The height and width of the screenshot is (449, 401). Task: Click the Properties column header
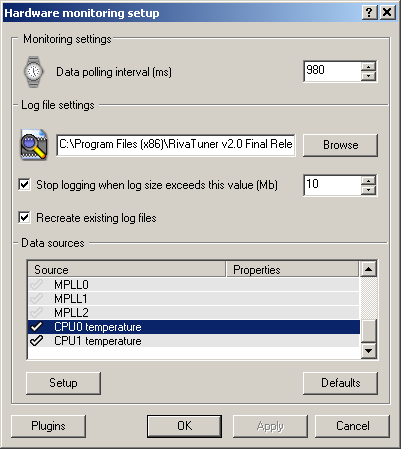pyautogui.click(x=292, y=269)
